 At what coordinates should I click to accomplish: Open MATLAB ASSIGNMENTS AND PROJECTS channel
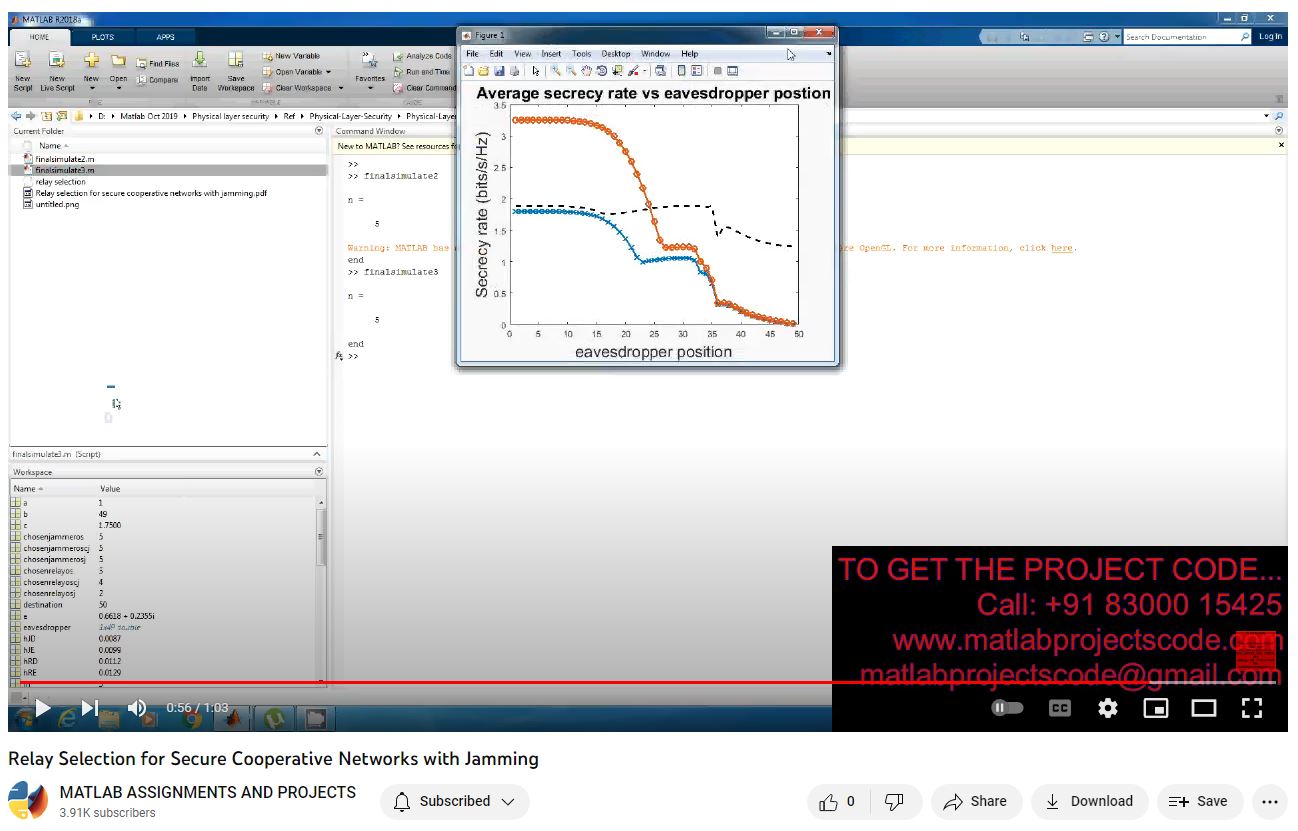point(207,792)
